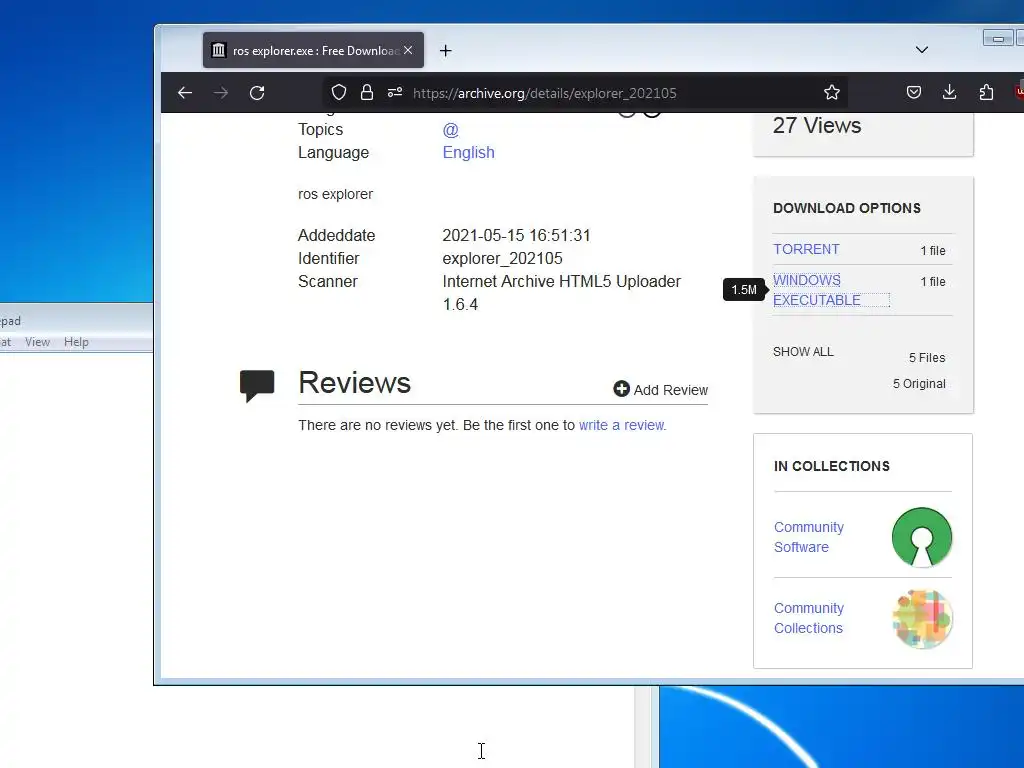Download the TORRENT file
The width and height of the screenshot is (1024, 768).
coord(806,249)
